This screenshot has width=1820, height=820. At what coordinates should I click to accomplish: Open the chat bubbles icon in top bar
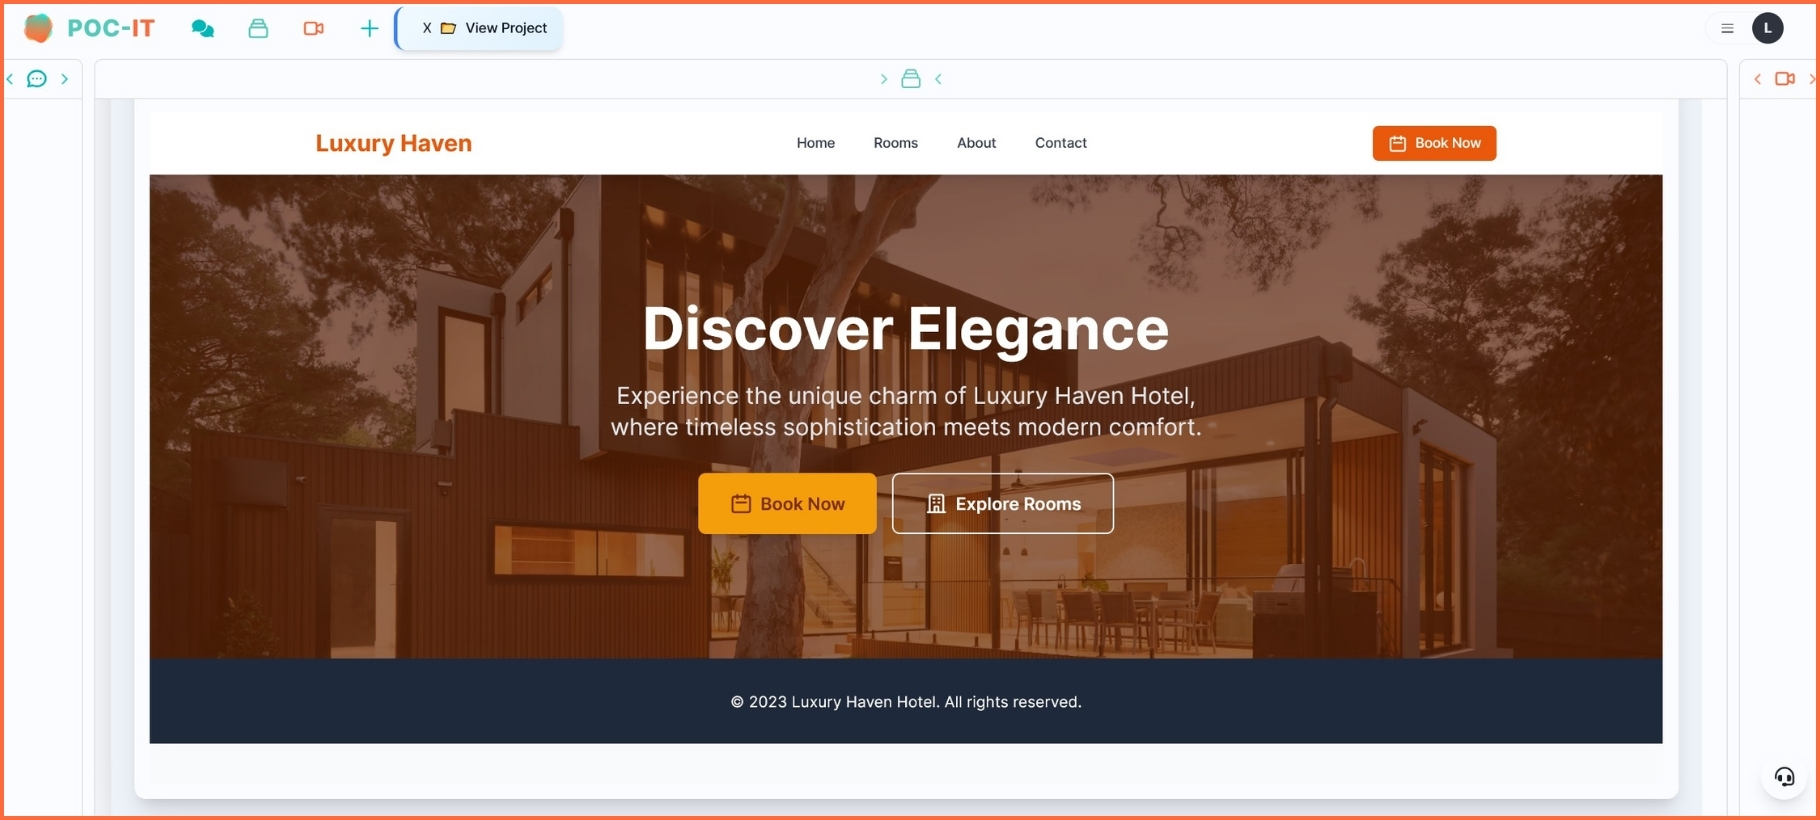202,28
